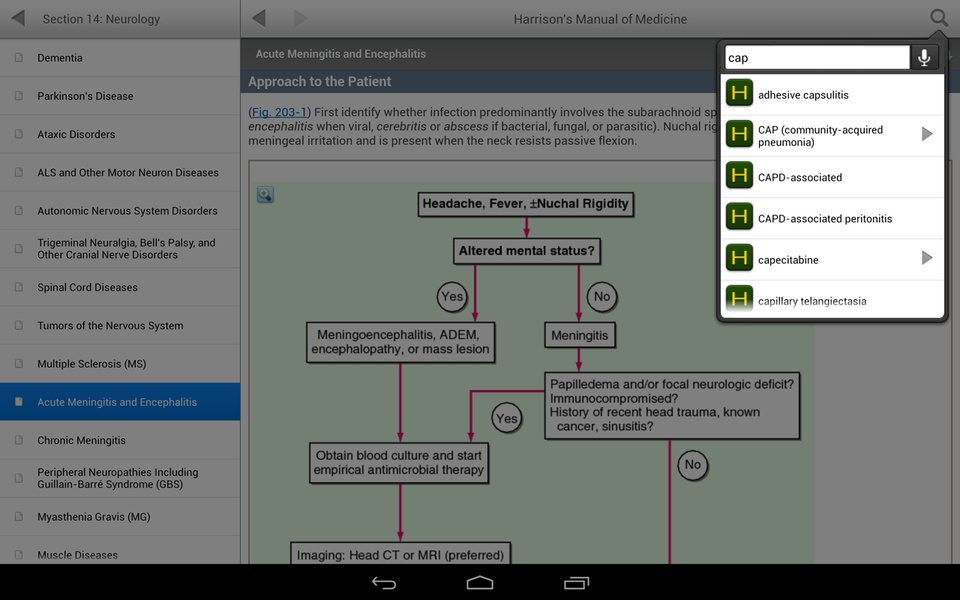Tap page icon beside Ataxic Disorders
Screen dimensions: 960x600
click(19, 134)
